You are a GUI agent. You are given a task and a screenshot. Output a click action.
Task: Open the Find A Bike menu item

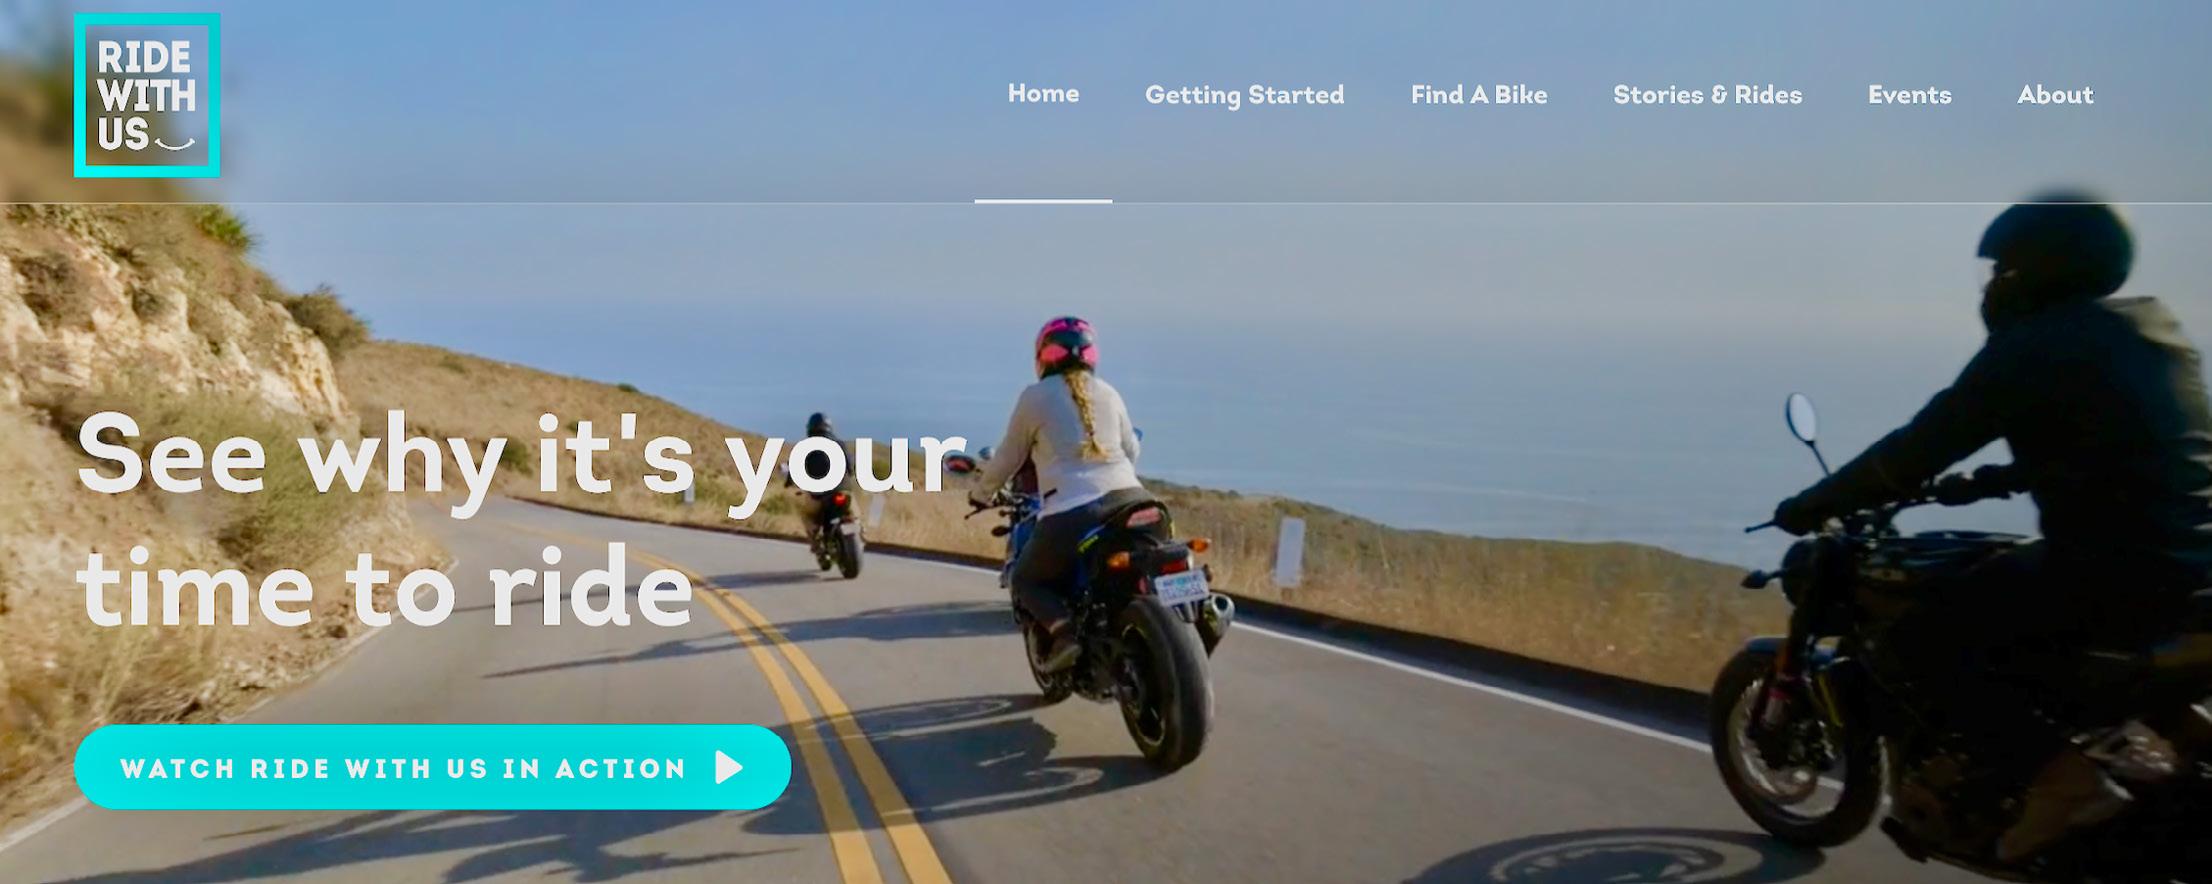(x=1479, y=95)
